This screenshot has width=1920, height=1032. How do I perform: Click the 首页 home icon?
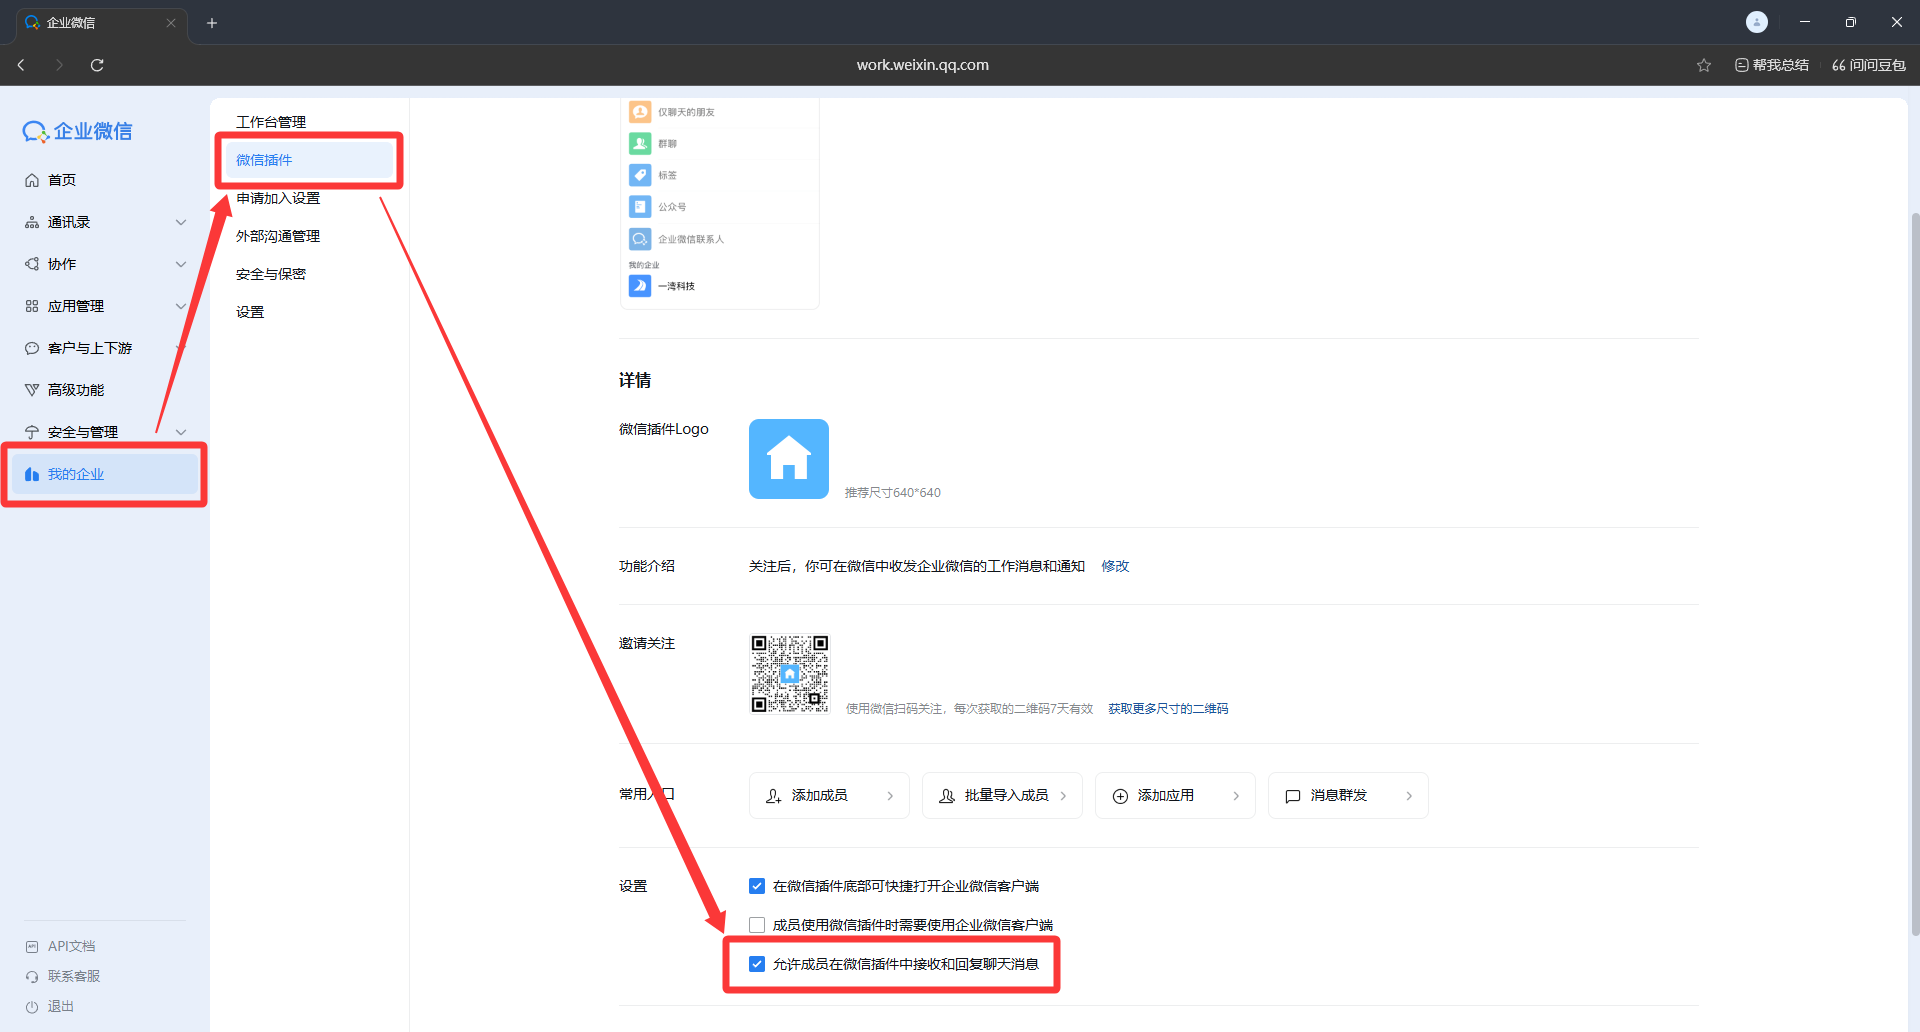[32, 180]
